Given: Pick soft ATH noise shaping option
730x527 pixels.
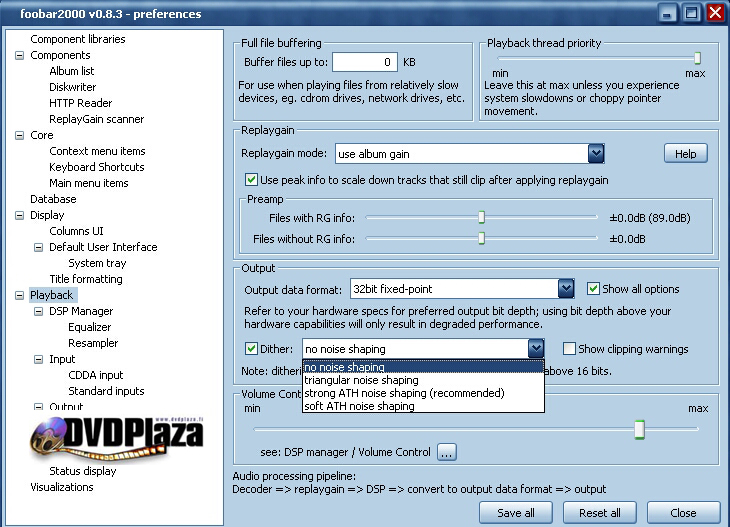Looking at the screenshot, I should (x=359, y=406).
